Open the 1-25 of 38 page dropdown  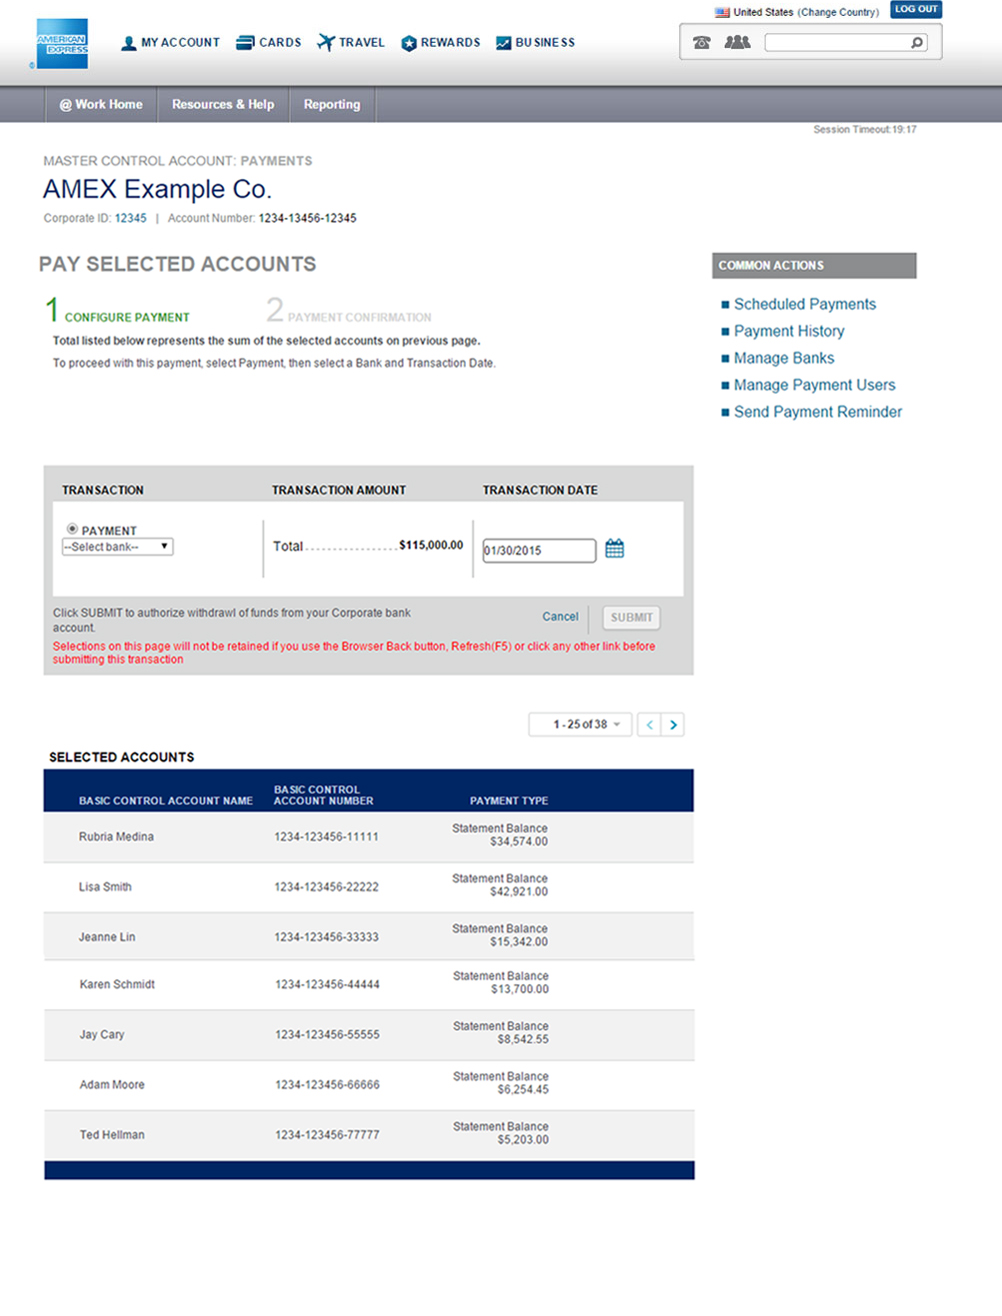pyautogui.click(x=581, y=725)
